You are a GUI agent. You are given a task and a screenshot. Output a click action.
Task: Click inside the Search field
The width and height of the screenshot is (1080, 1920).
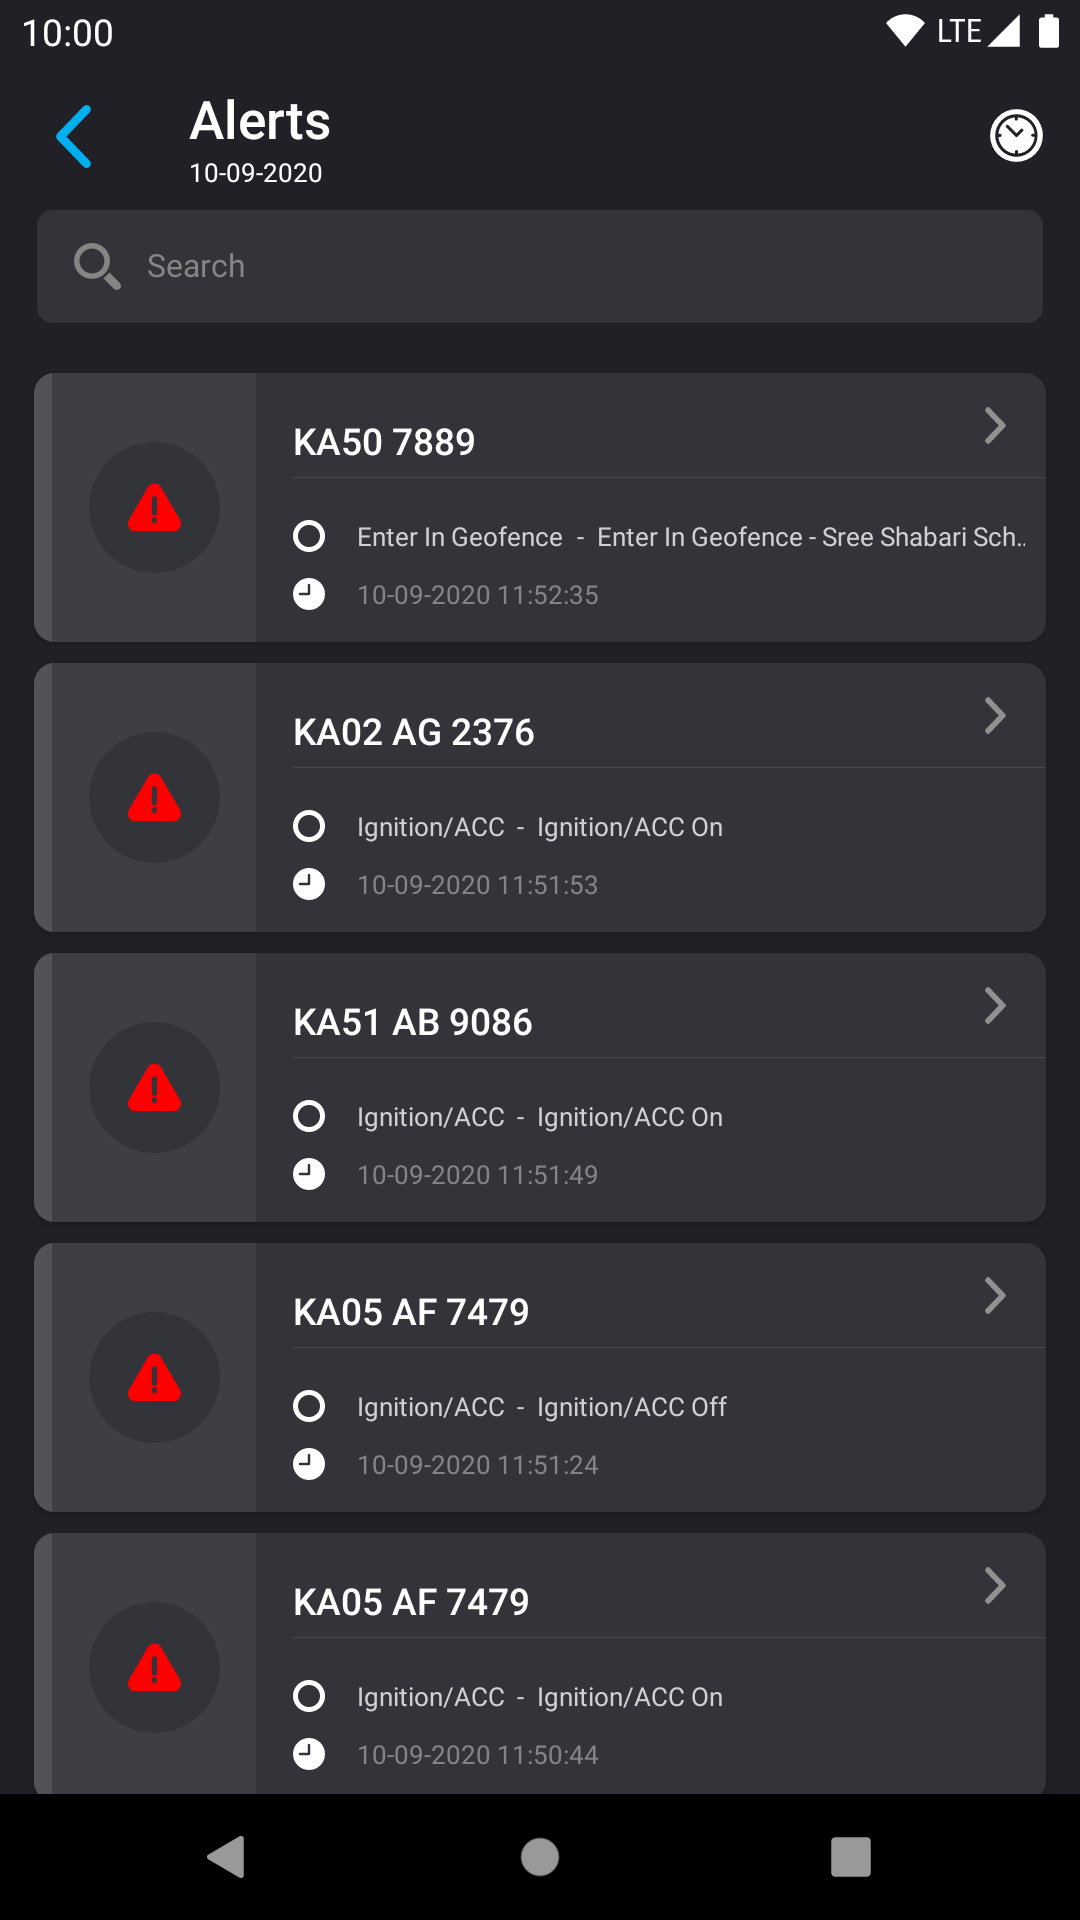(540, 266)
